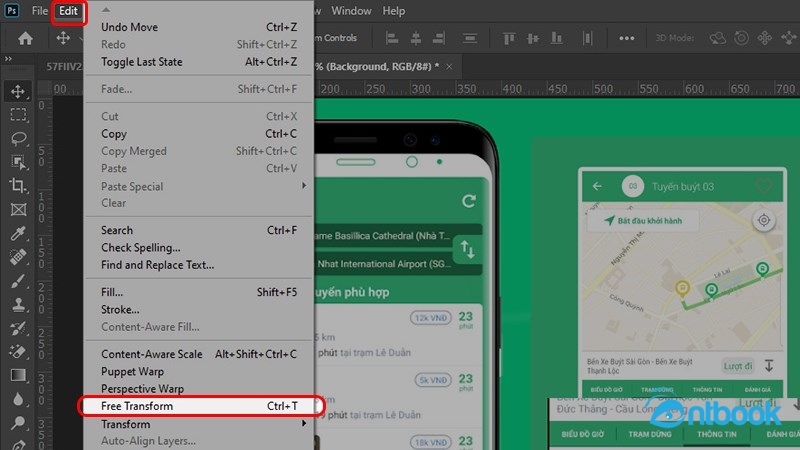Choose Stroke in the Edit menu
Viewport: 800px width, 450px height.
pos(199,310)
